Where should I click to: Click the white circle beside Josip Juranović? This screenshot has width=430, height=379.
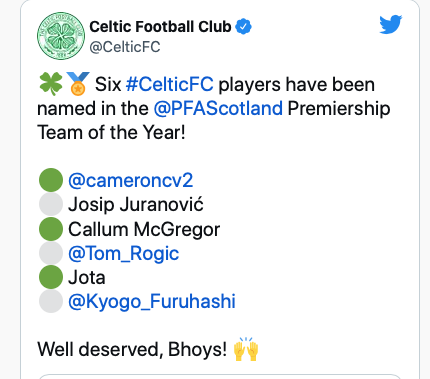point(51,204)
